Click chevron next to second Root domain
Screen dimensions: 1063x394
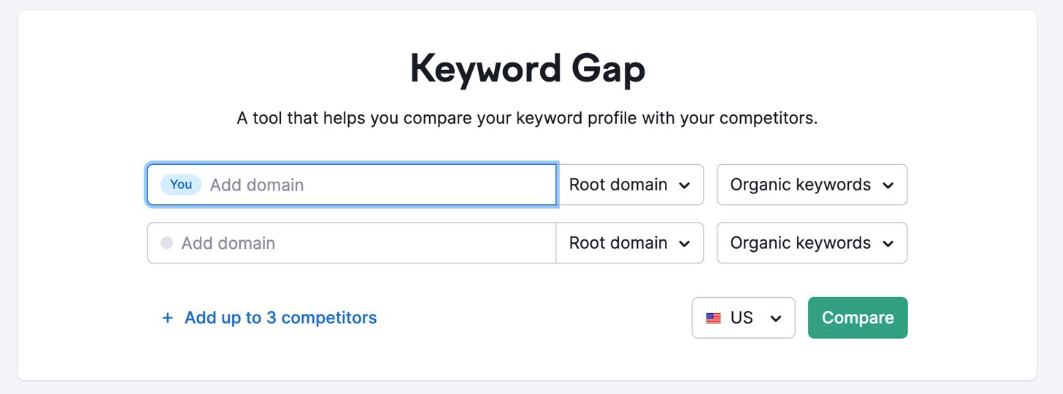click(684, 243)
